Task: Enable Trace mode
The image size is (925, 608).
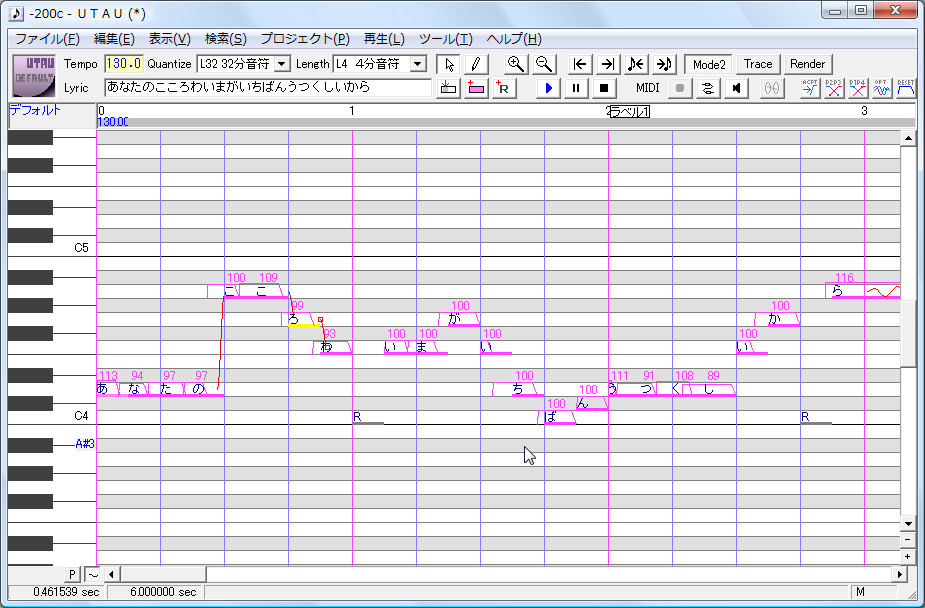Action: (x=757, y=64)
